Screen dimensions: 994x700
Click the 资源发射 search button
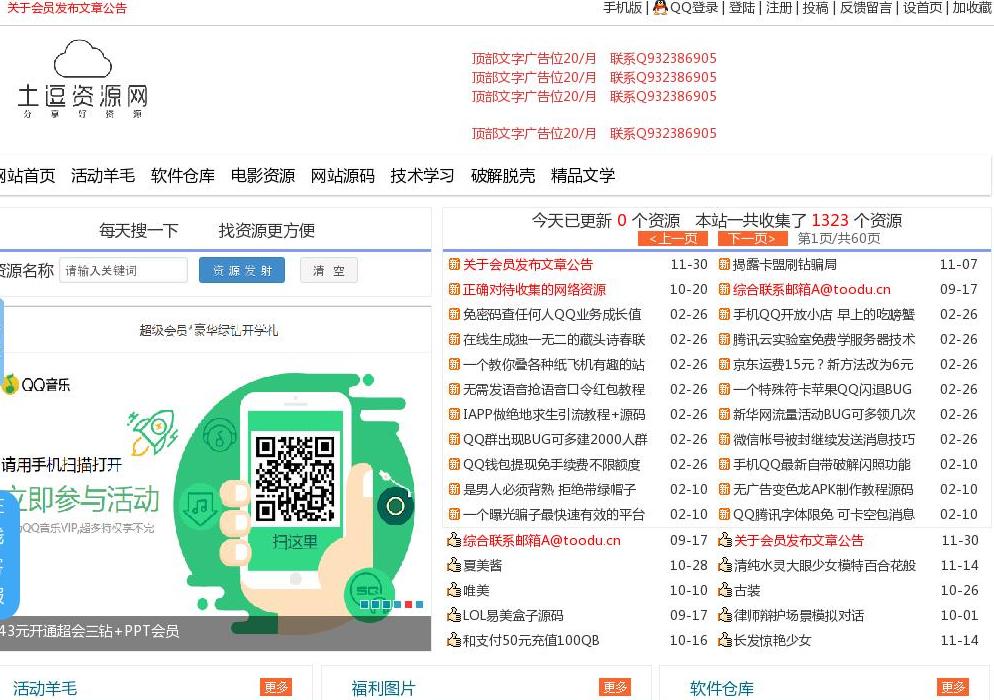click(242, 271)
